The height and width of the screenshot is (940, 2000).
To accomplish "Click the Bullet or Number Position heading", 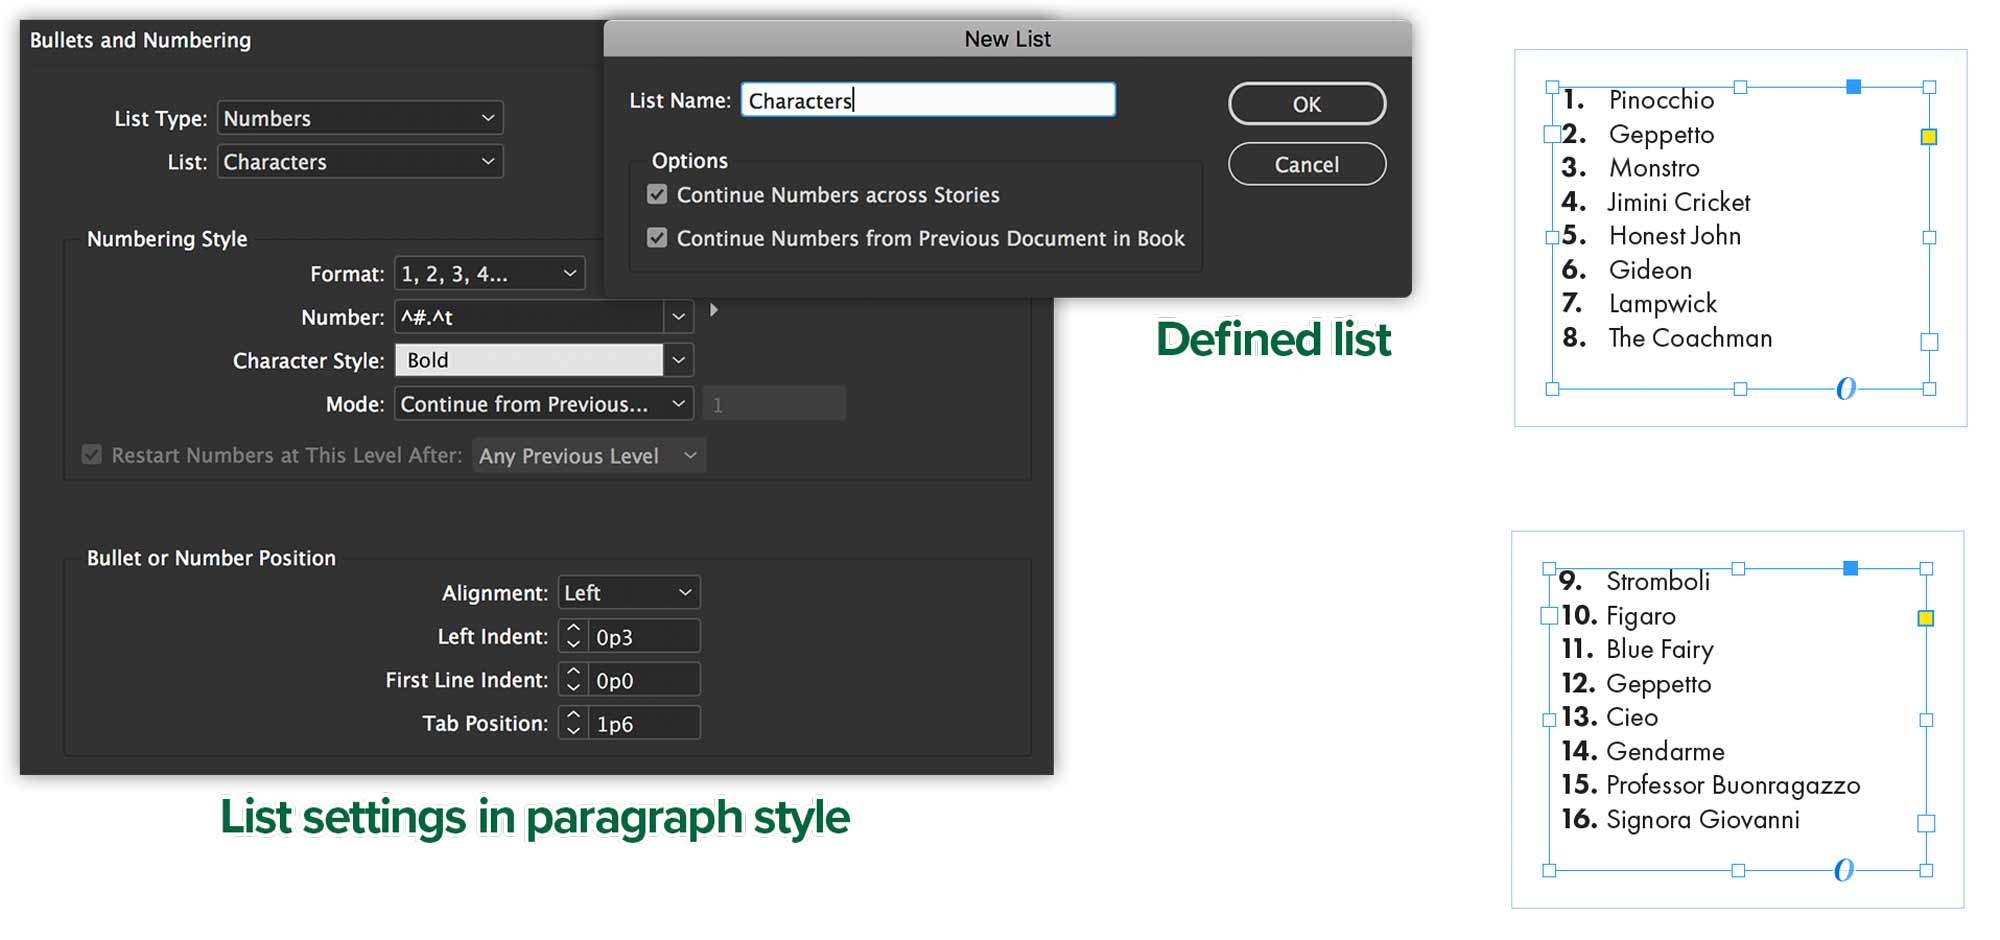I will point(211,558).
